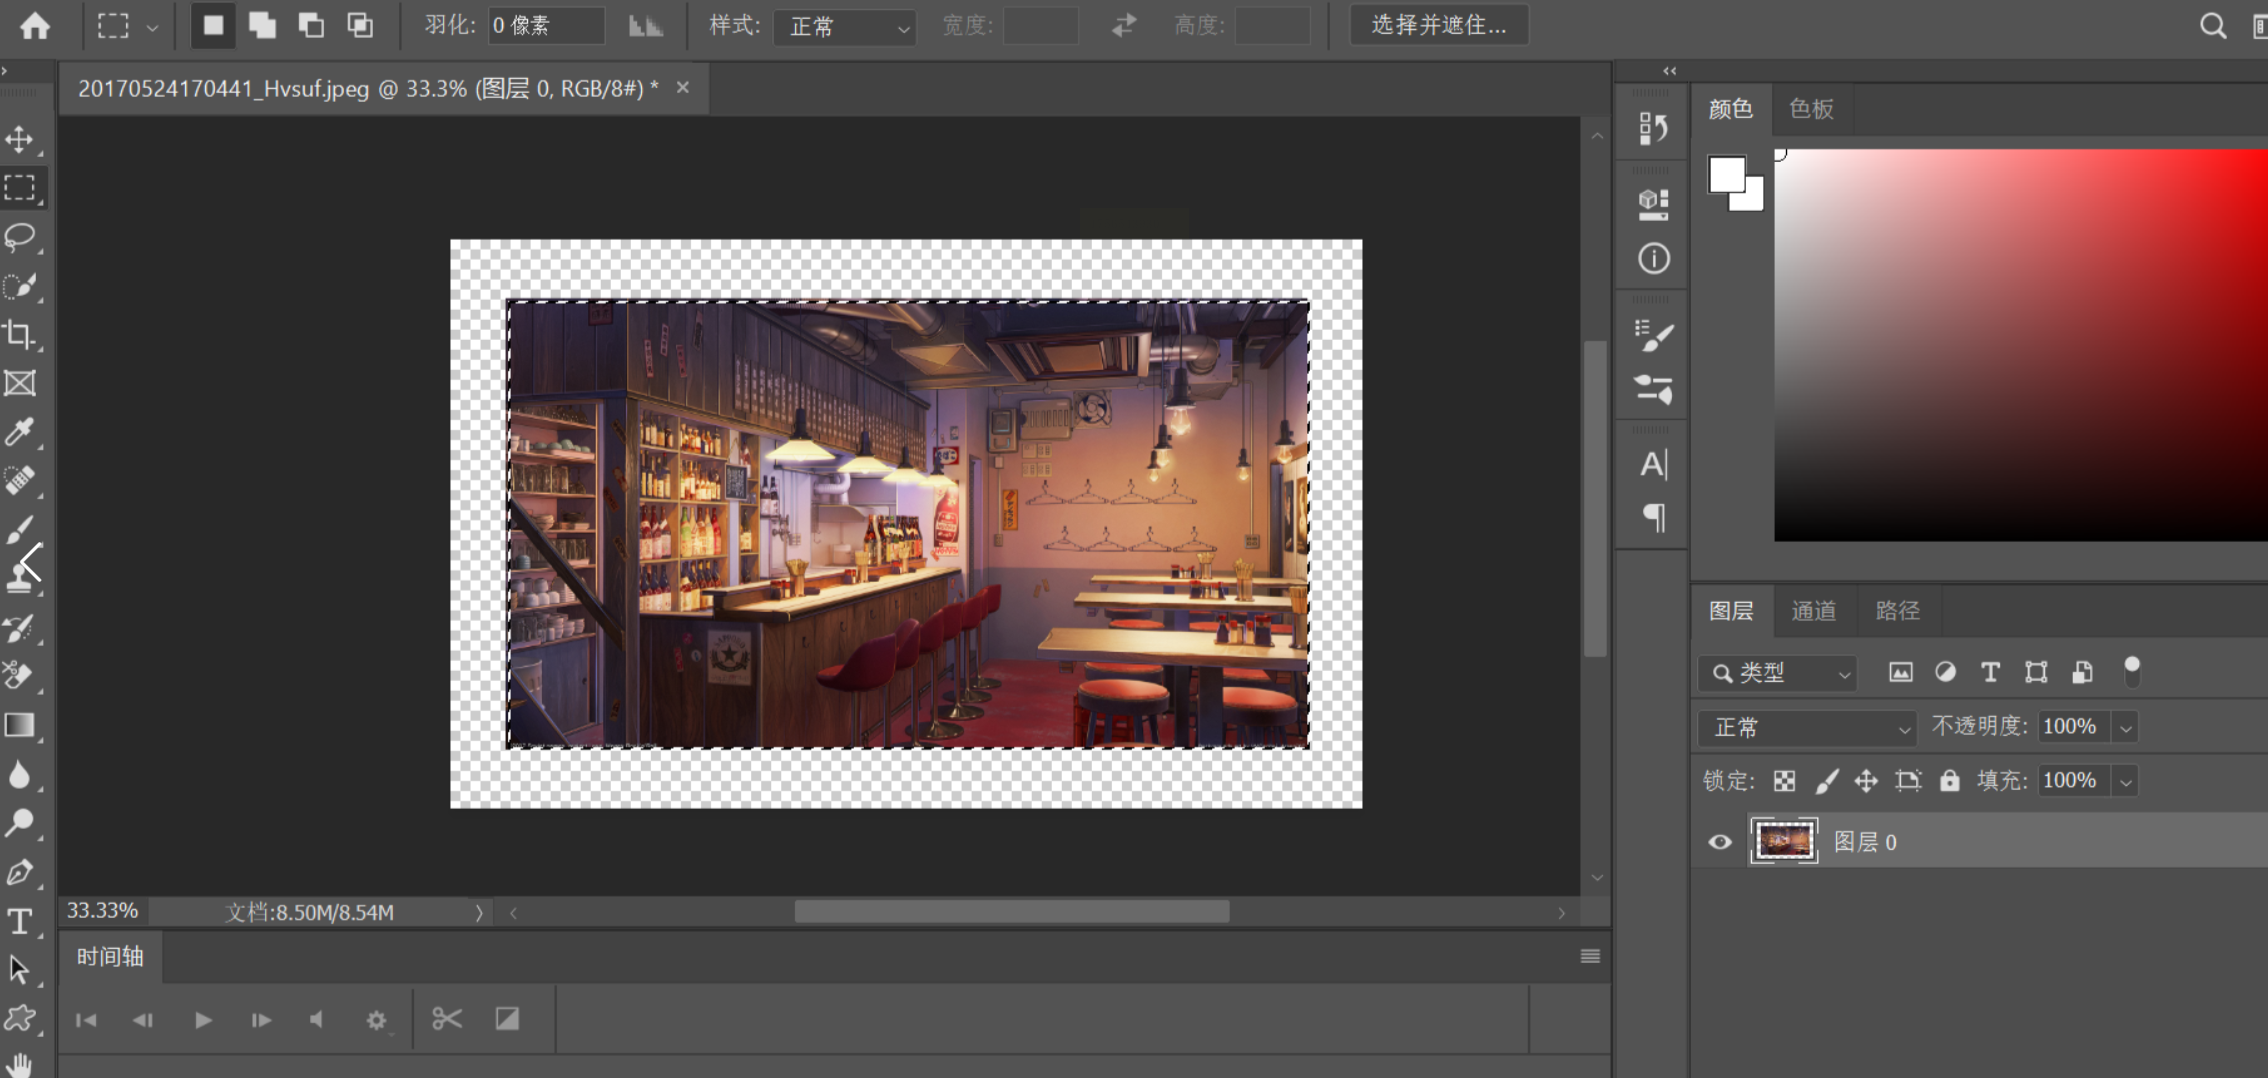The width and height of the screenshot is (2268, 1078).
Task: Select the Lasso tool
Action: click(x=20, y=237)
